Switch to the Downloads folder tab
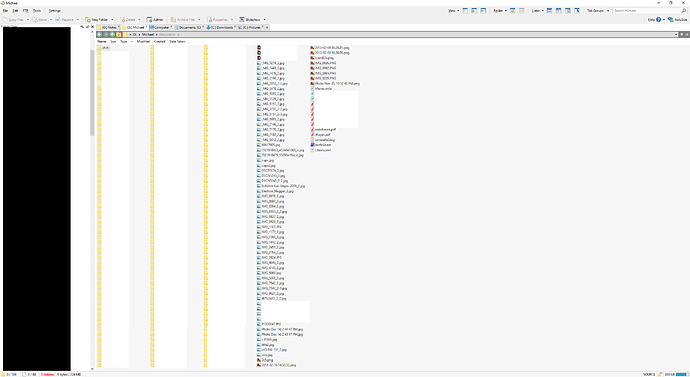Viewport: 690px width, 377px height. point(221,27)
